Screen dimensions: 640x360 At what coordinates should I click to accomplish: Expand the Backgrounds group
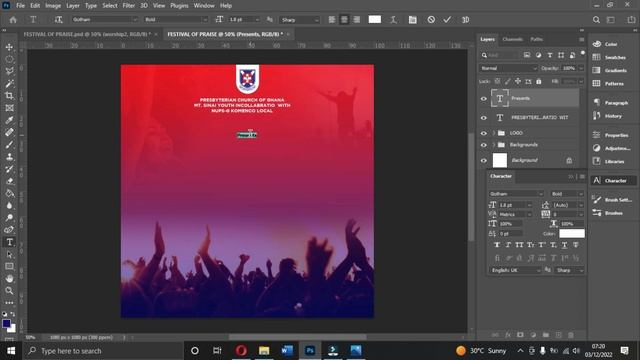[x=493, y=145]
